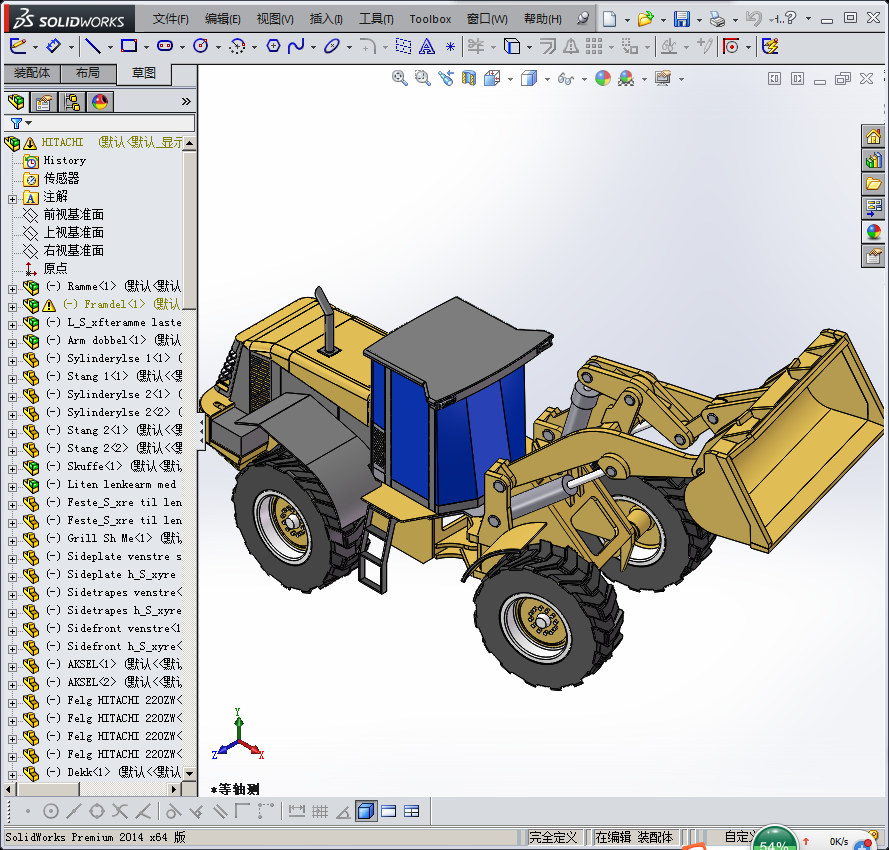Select the Polygon sketch tool

[273, 46]
